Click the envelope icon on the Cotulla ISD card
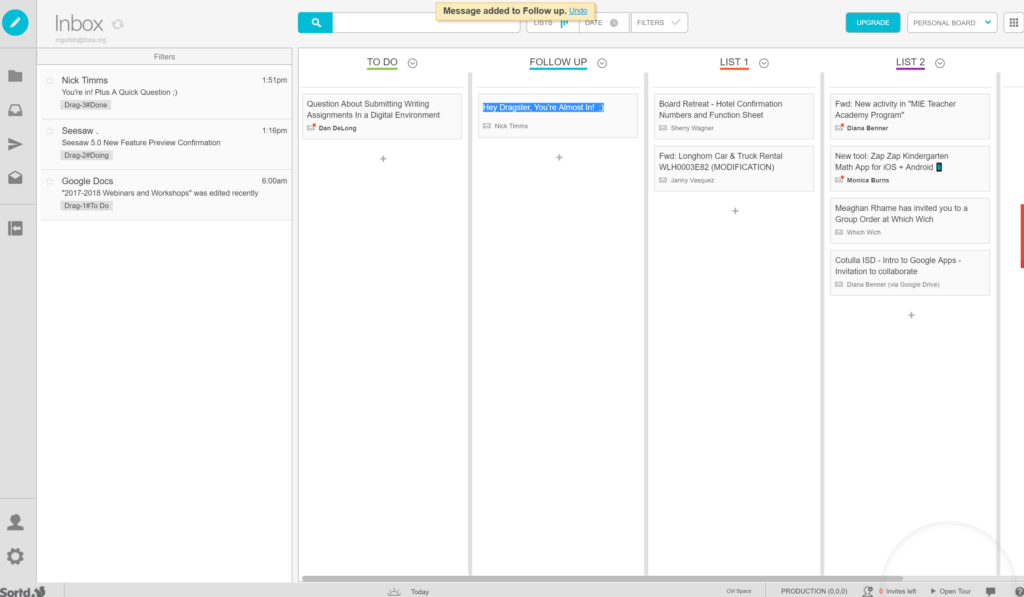Viewport: 1024px width, 597px height. (x=839, y=285)
